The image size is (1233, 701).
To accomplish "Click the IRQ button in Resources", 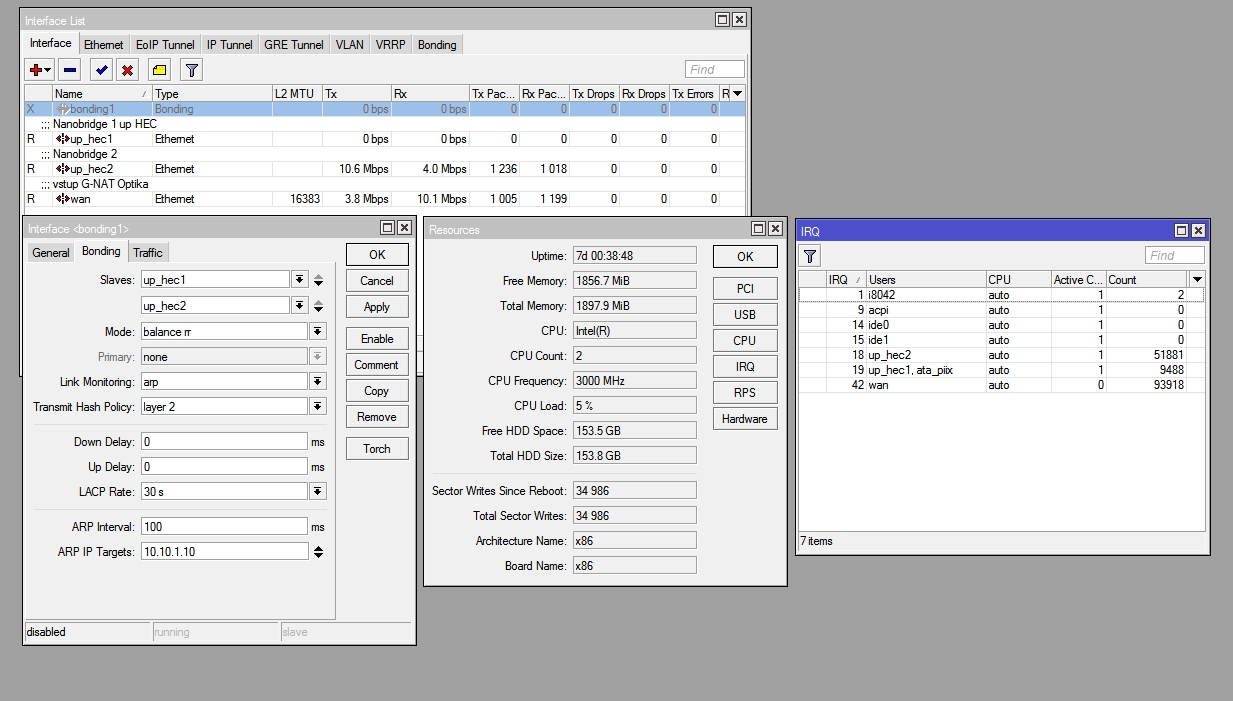I will tap(745, 367).
